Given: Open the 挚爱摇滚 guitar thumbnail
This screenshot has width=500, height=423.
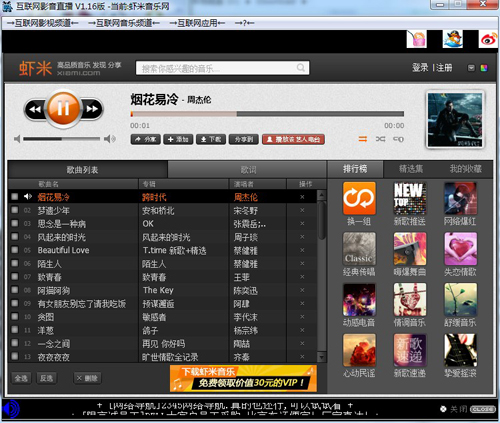Looking at the screenshot, I should tap(460, 350).
